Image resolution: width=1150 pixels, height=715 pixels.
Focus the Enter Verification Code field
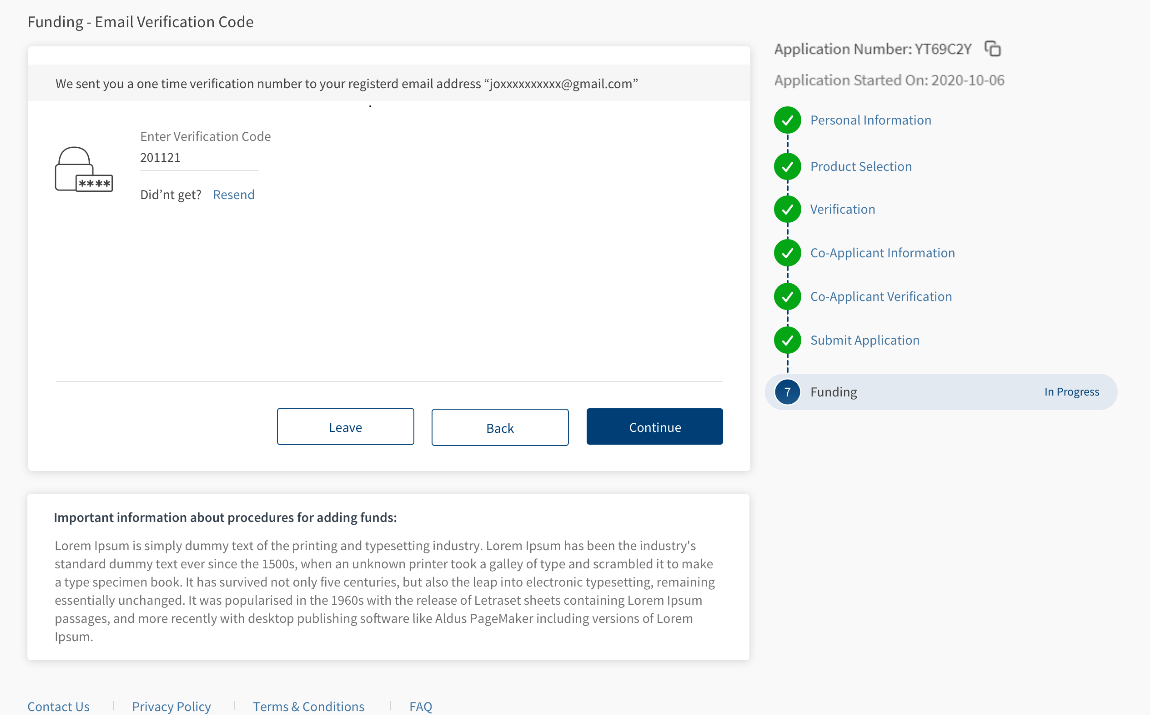[x=199, y=158]
